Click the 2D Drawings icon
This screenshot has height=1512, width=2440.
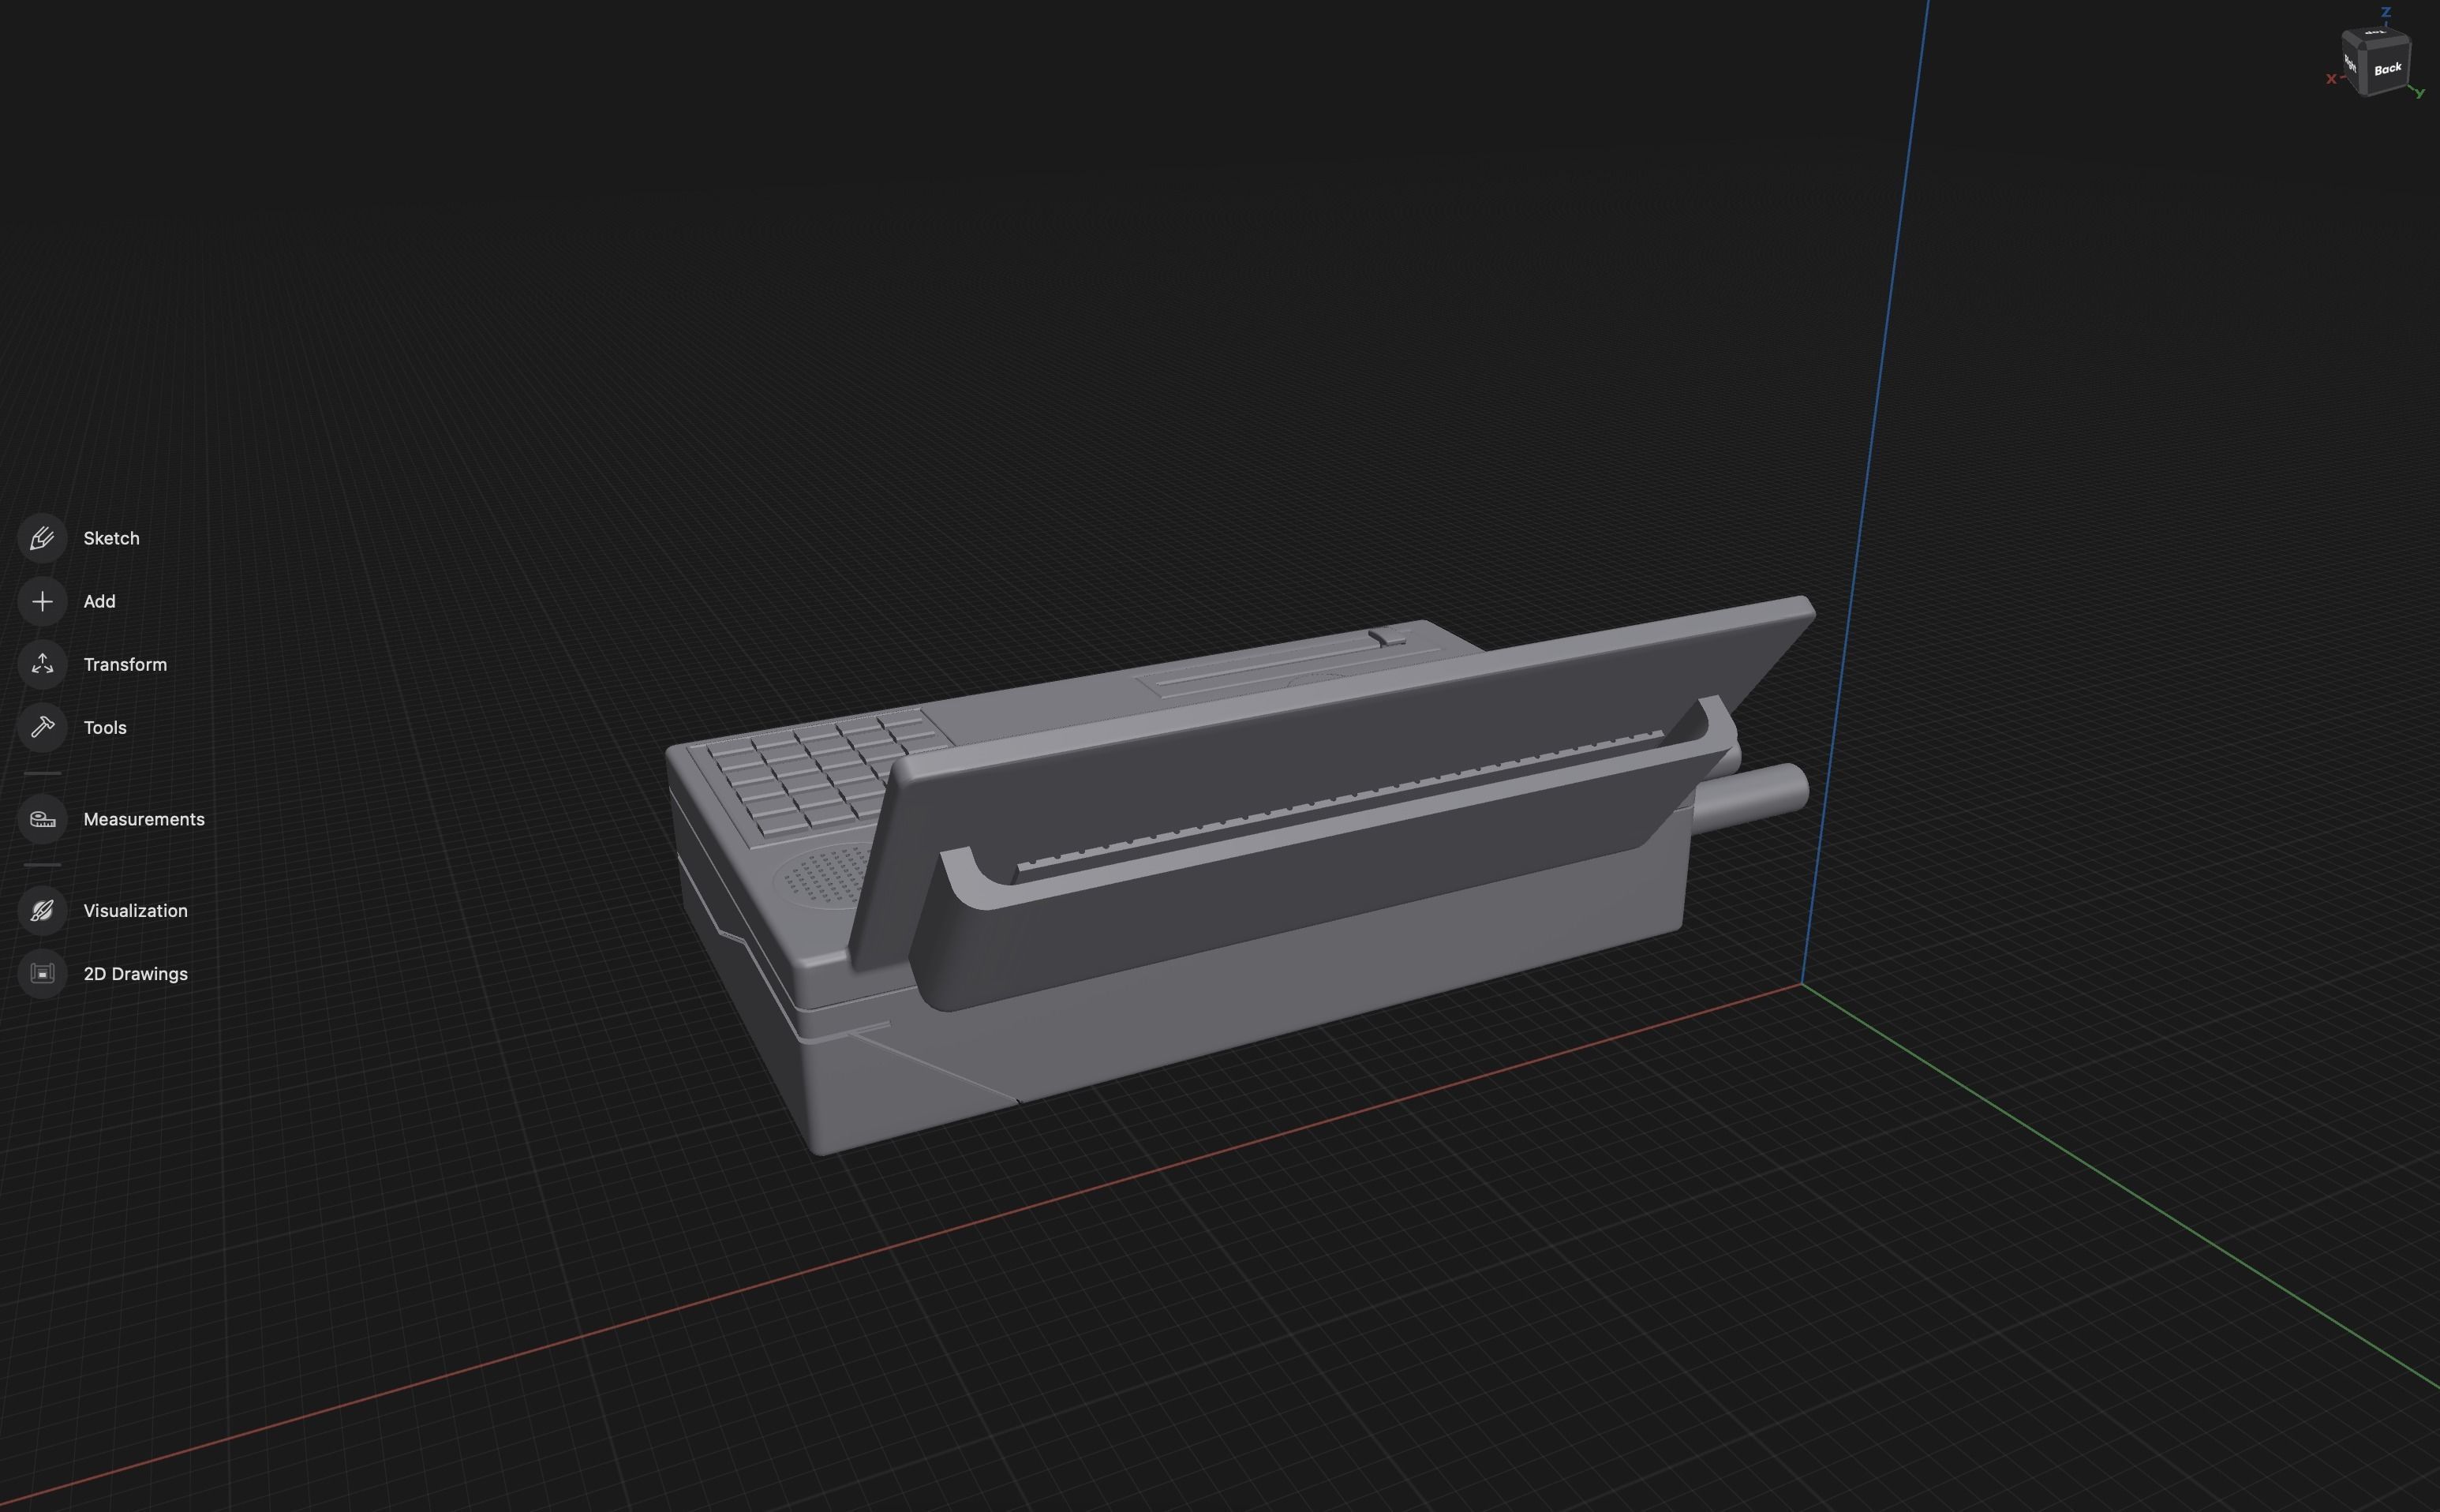(x=42, y=973)
